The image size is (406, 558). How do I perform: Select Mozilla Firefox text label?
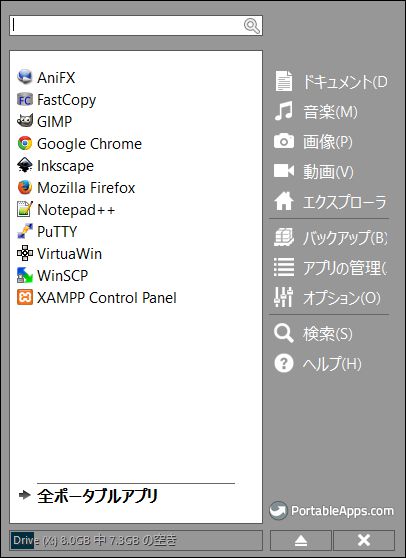pos(86,188)
